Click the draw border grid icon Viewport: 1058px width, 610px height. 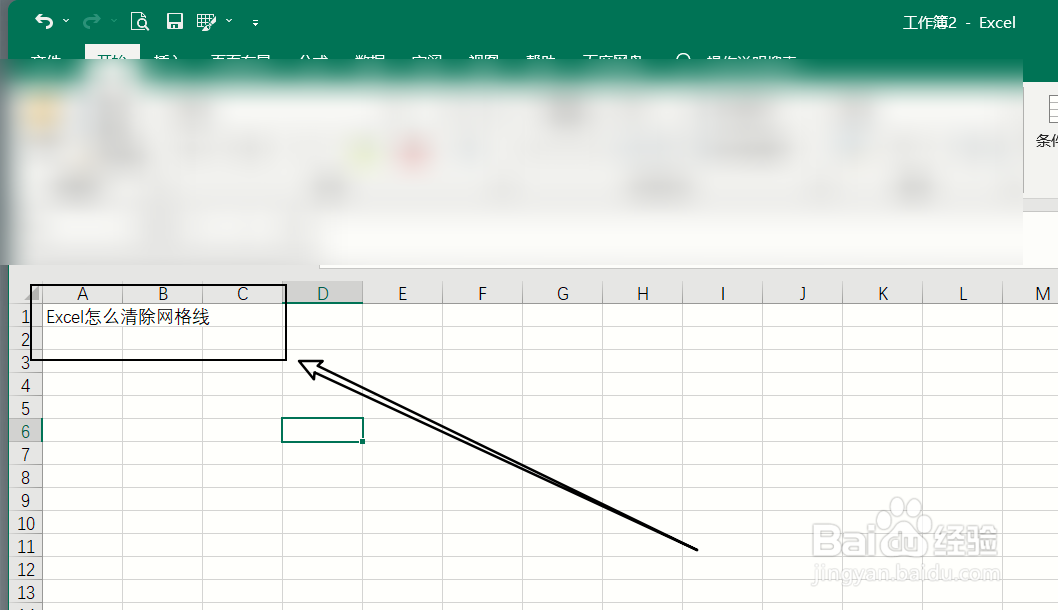(206, 22)
